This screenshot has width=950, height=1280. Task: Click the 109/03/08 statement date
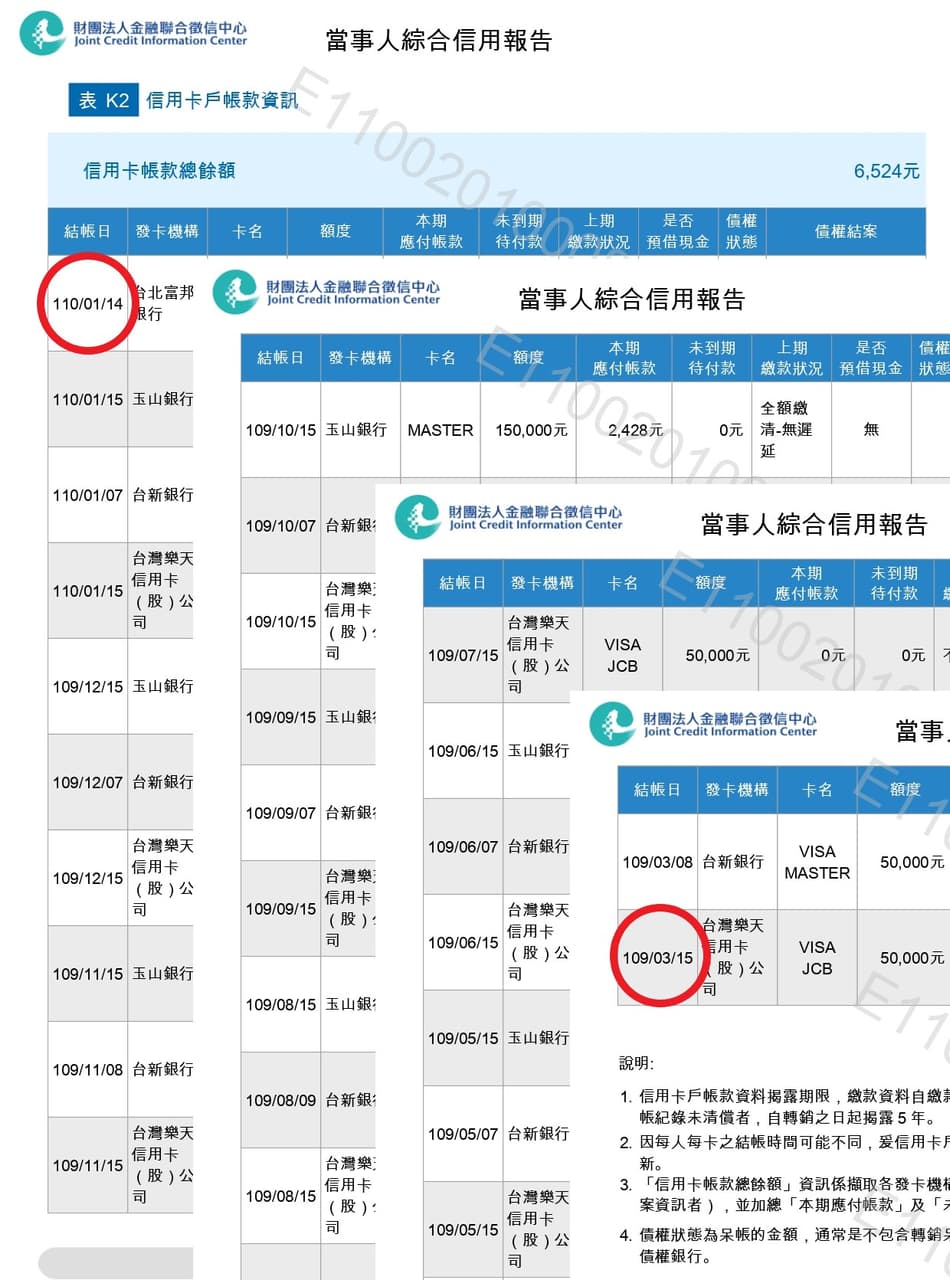tap(657, 862)
